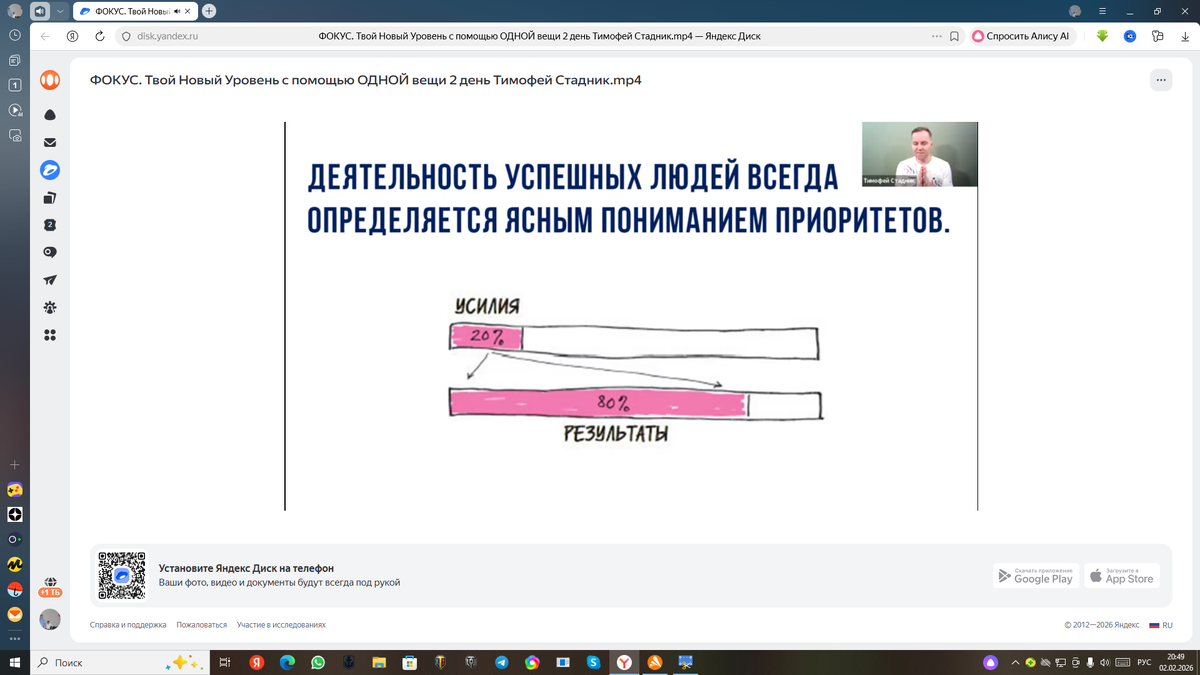
Task: Click the Google Play download badge in the footer
Action: click(x=1035, y=575)
